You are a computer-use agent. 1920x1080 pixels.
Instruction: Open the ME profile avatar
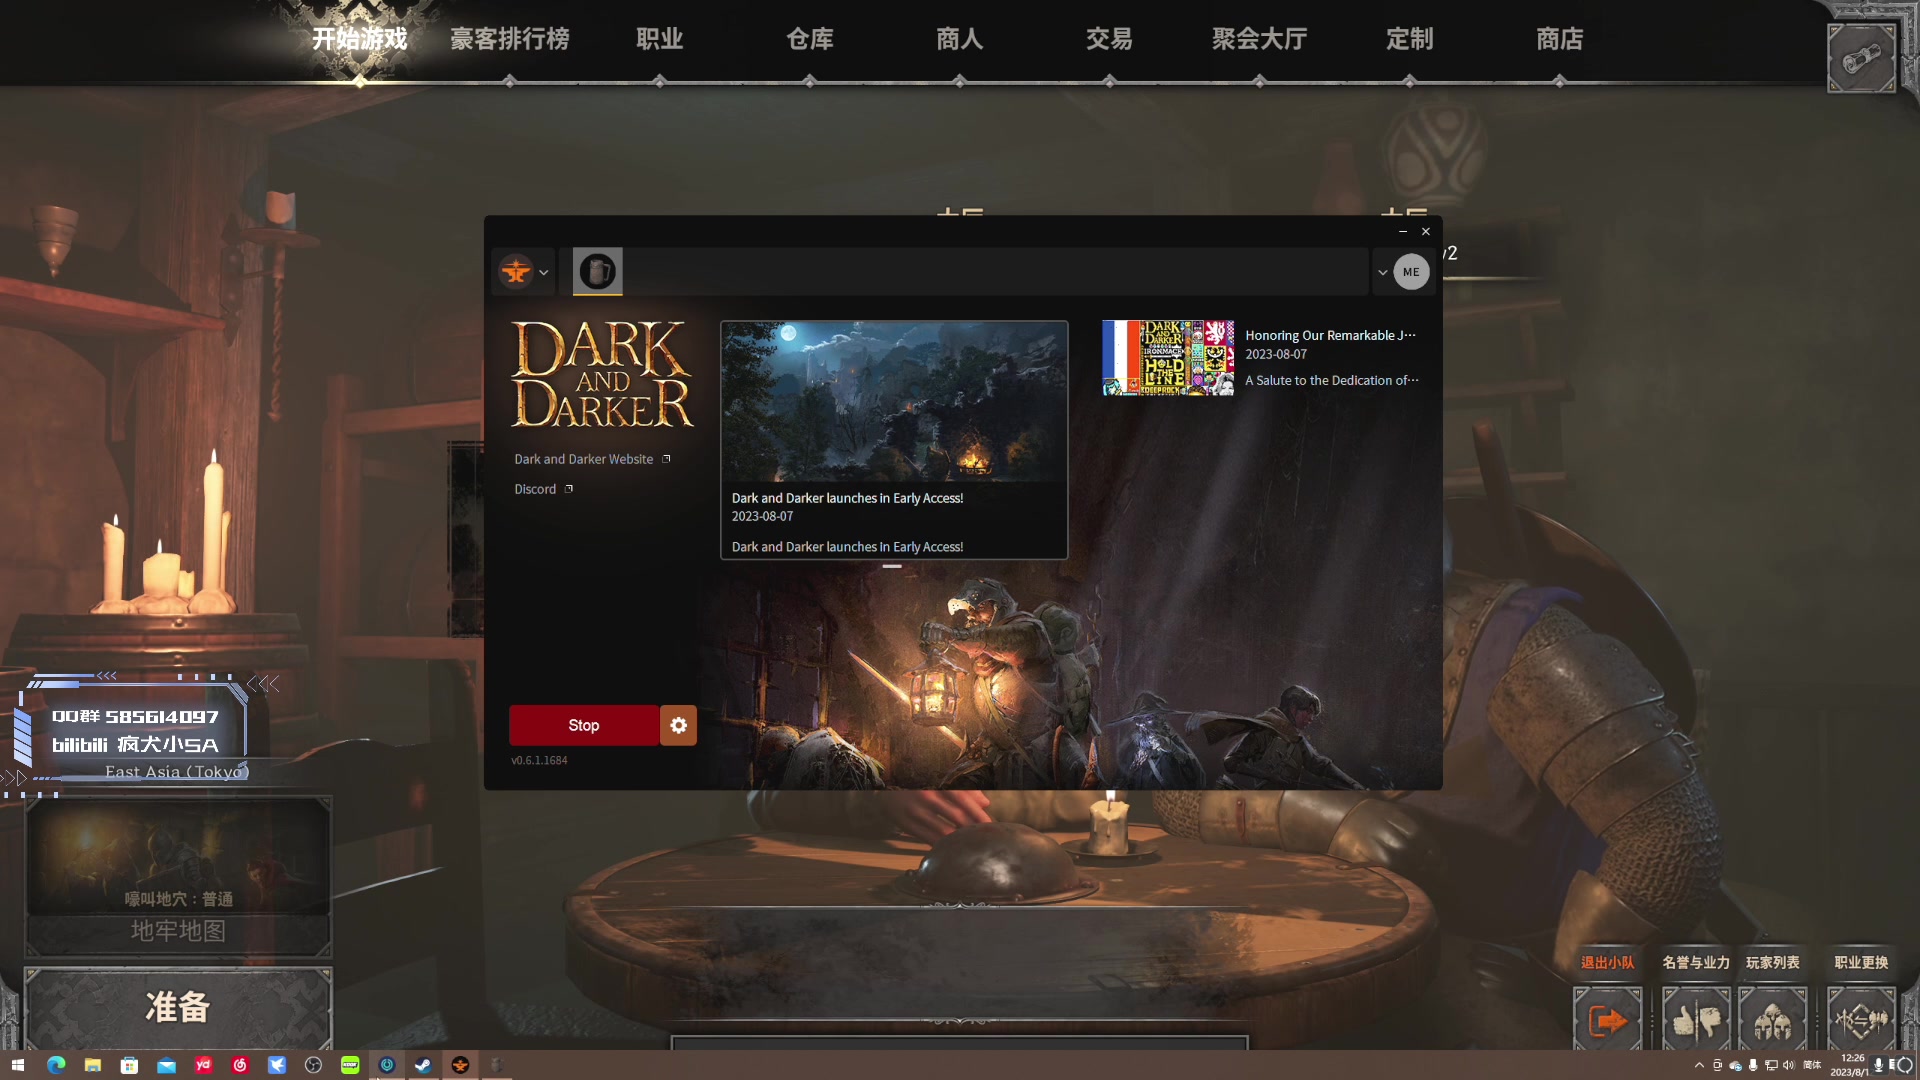click(1411, 272)
